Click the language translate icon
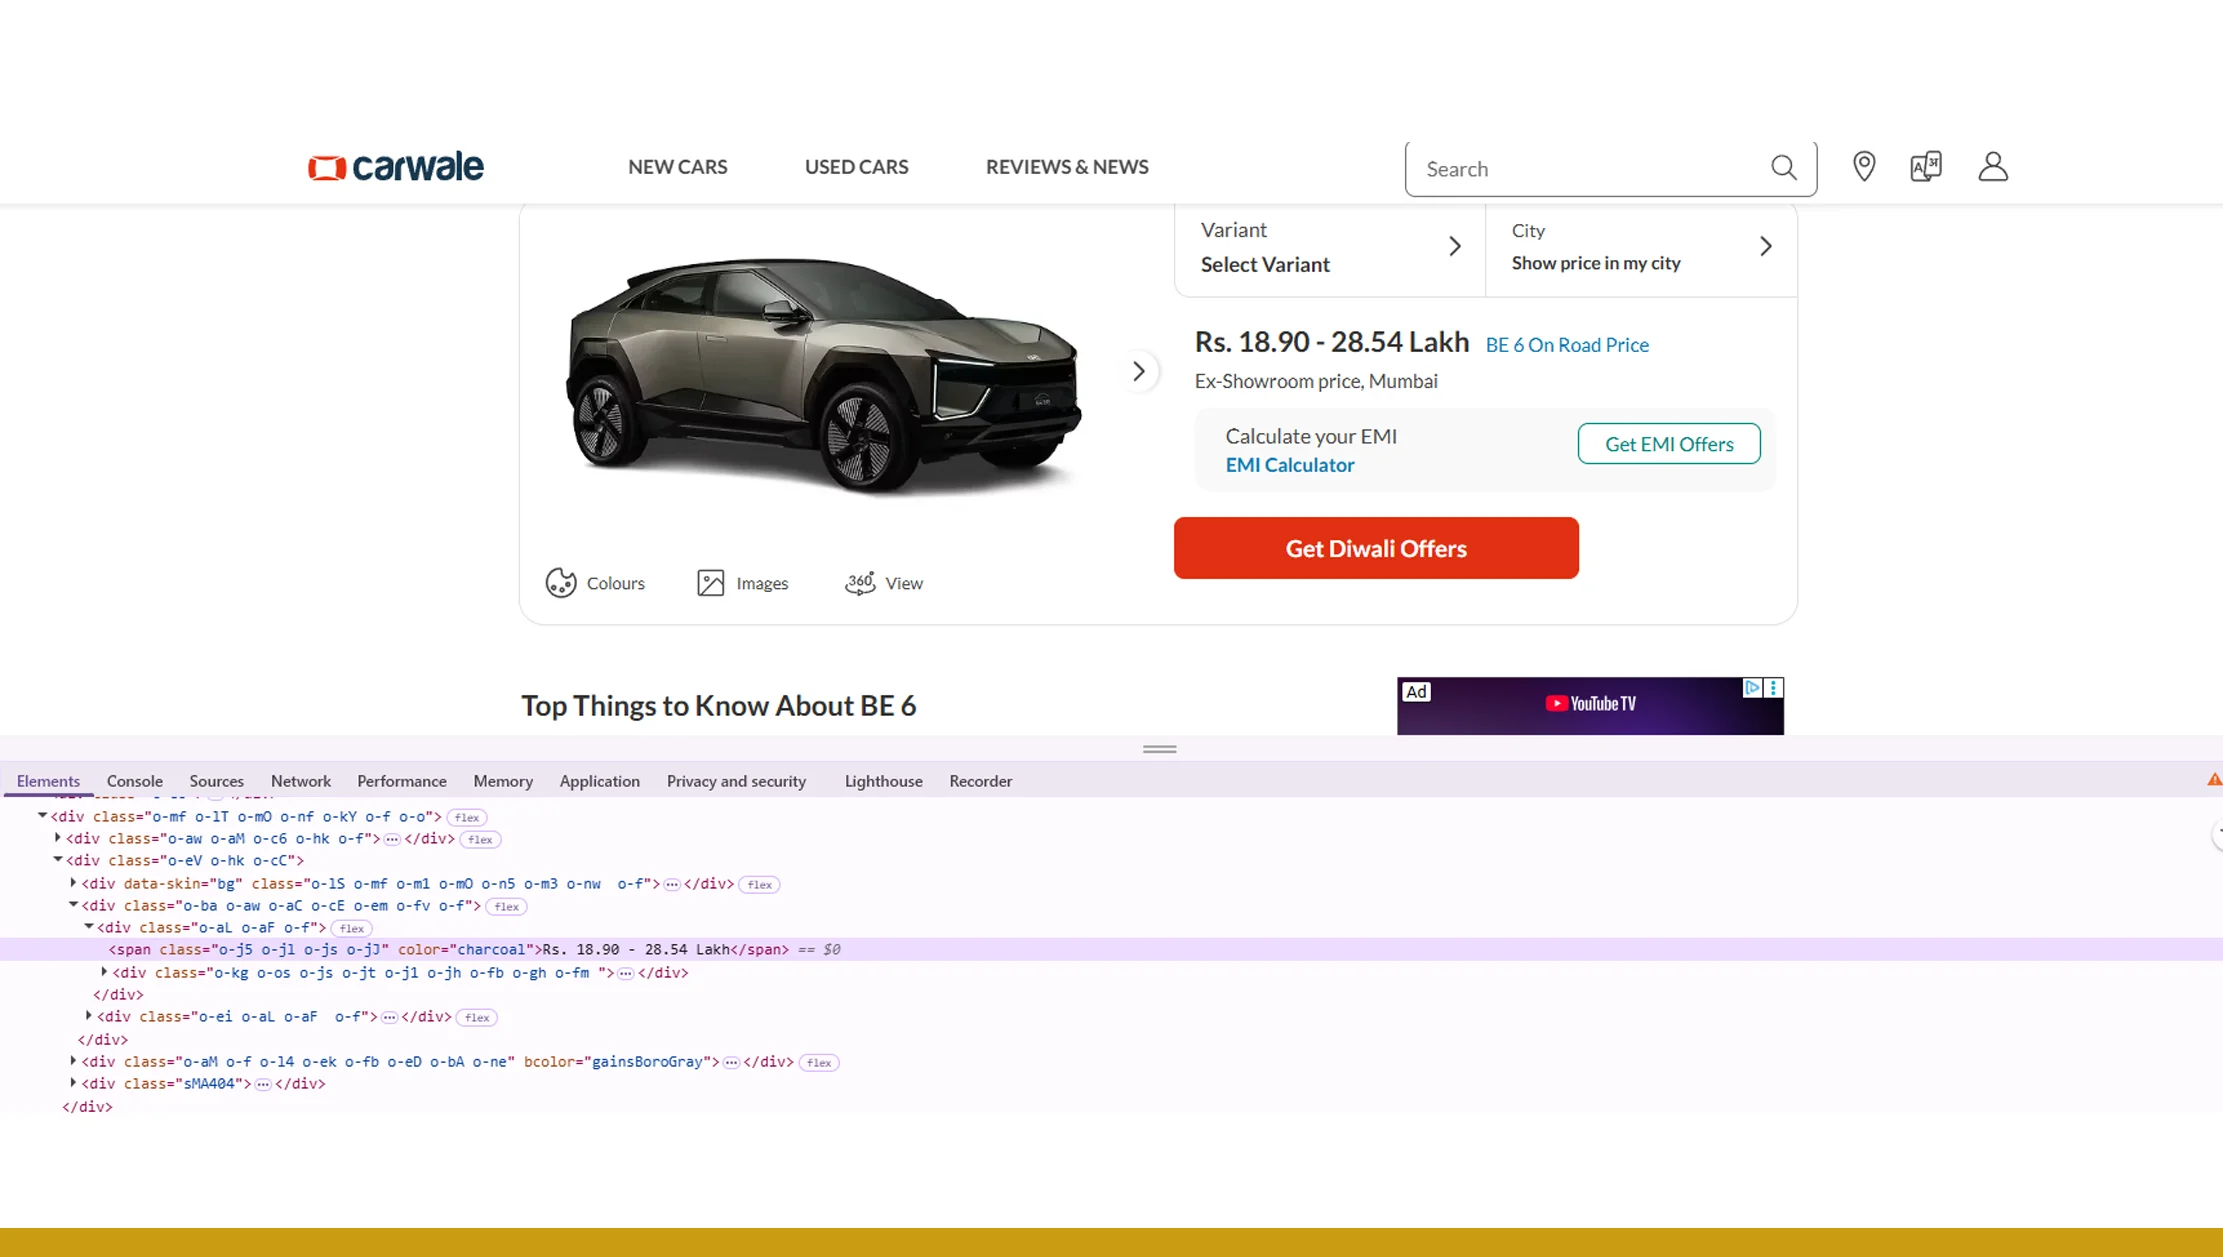 click(x=1925, y=166)
